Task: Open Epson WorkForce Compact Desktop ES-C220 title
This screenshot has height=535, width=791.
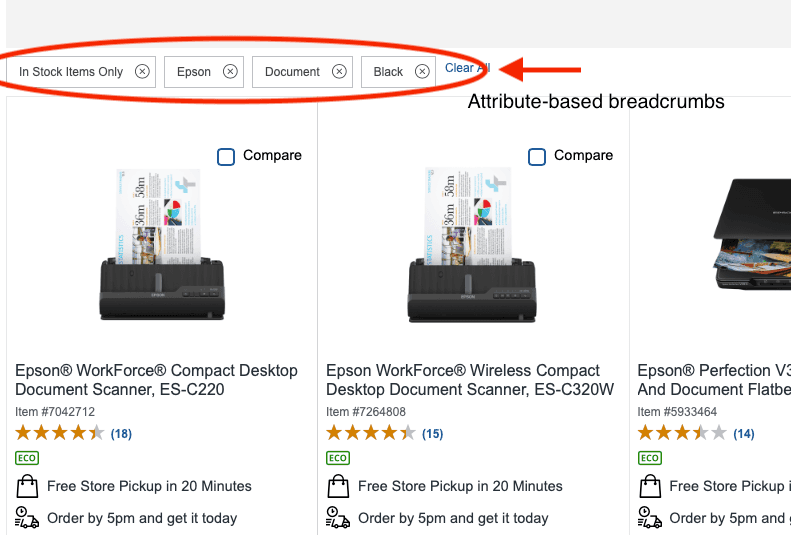Action: coord(156,380)
